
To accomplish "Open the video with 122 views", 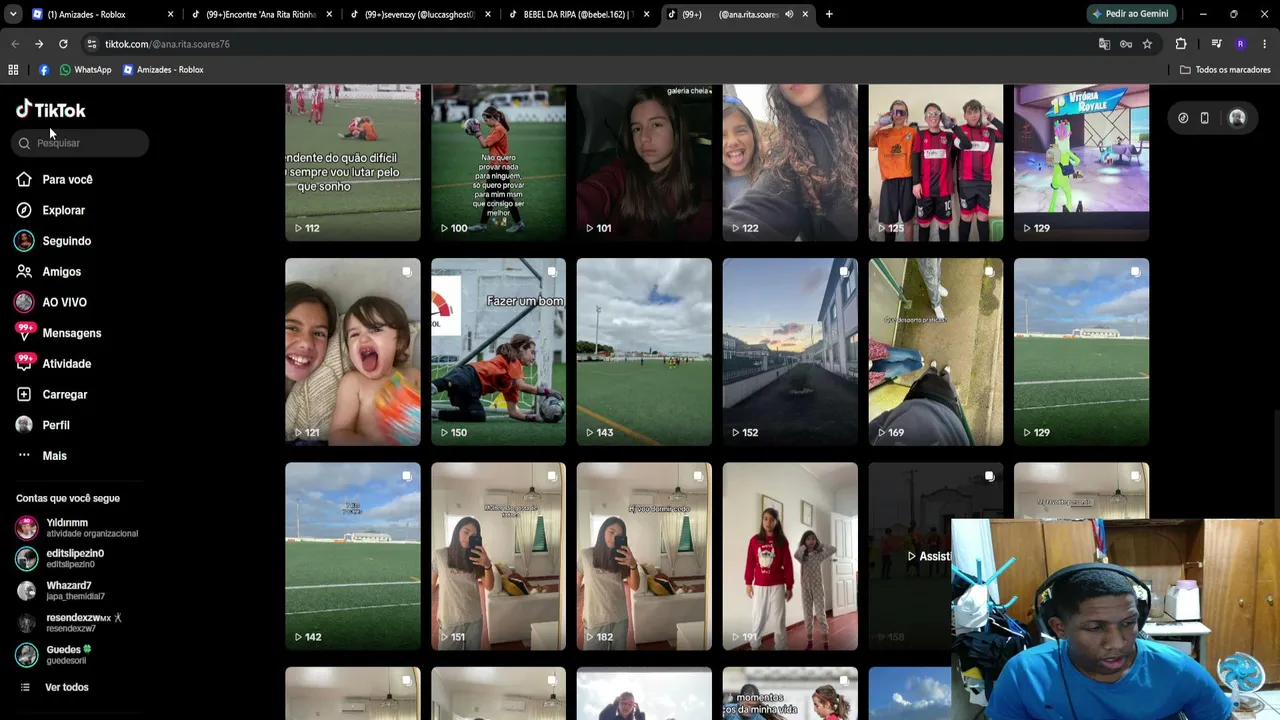I will pos(790,162).
